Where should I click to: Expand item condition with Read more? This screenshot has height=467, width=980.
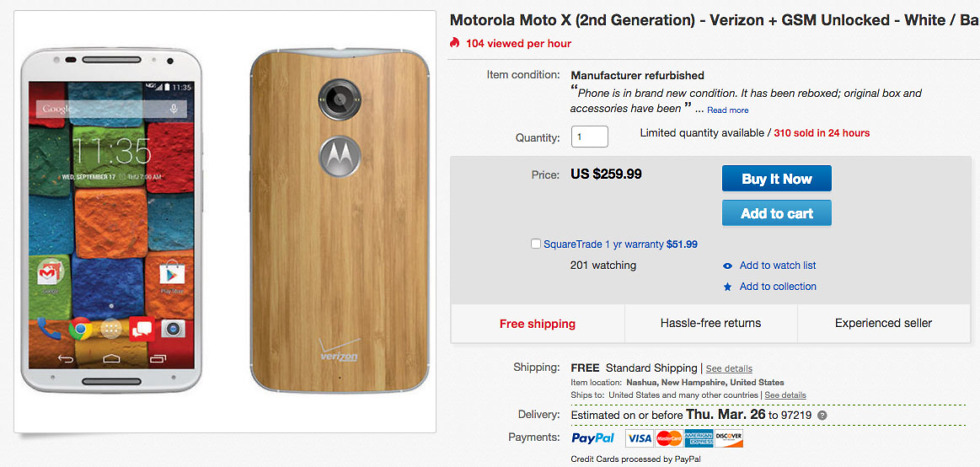tap(727, 110)
